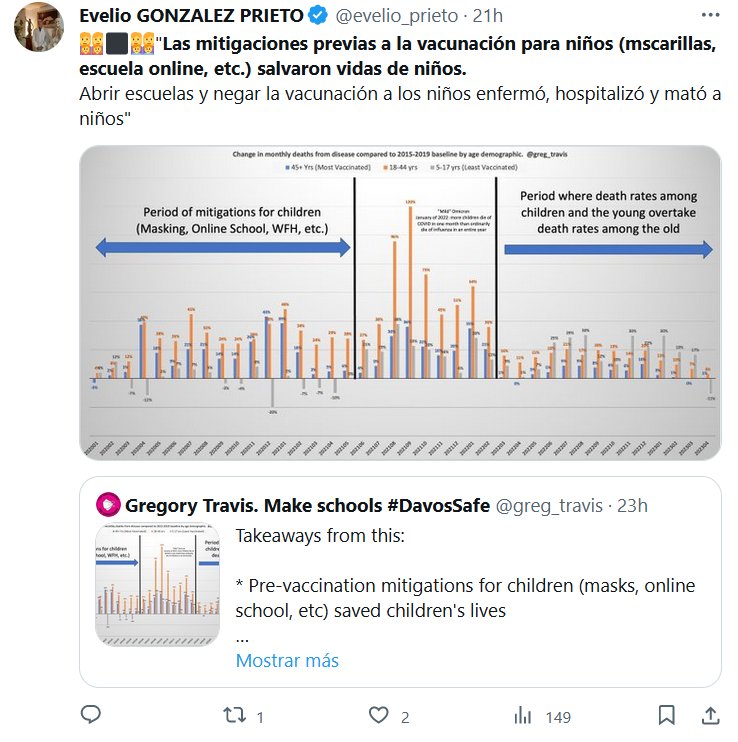Click Gregory Travis's small avatar icon

pyautogui.click(x=107, y=504)
